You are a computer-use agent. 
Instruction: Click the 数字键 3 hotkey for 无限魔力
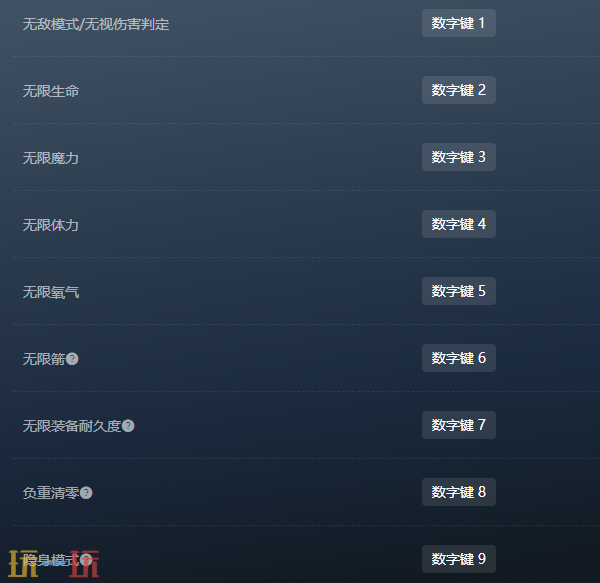pyautogui.click(x=459, y=157)
